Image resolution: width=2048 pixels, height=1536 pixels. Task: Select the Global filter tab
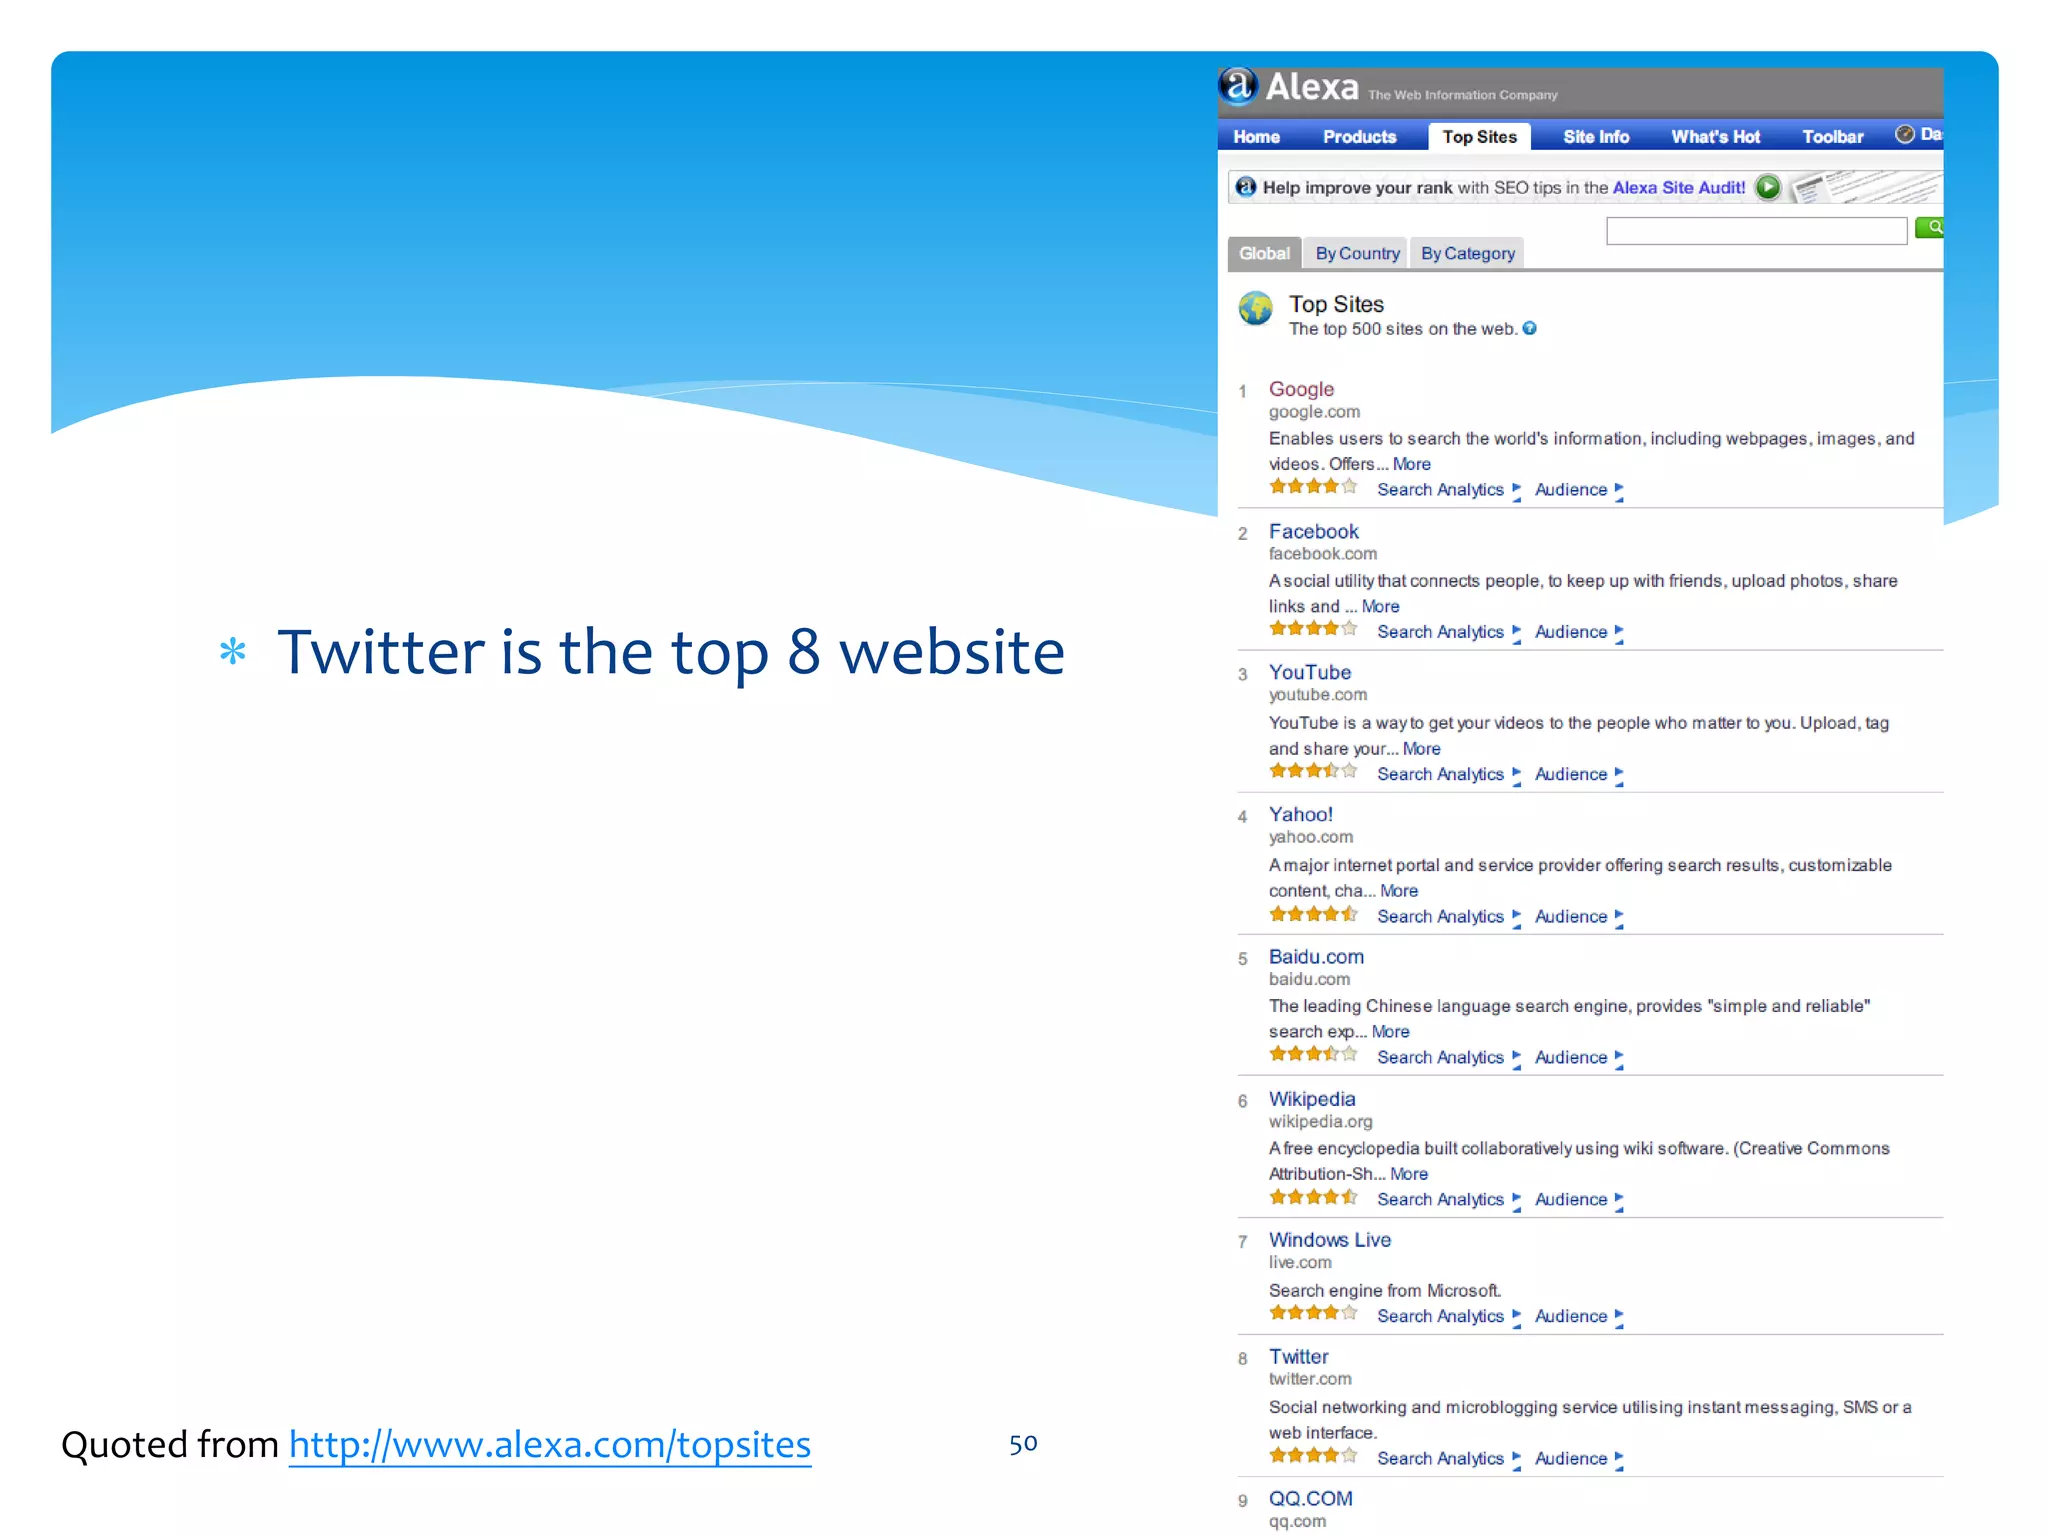1264,254
